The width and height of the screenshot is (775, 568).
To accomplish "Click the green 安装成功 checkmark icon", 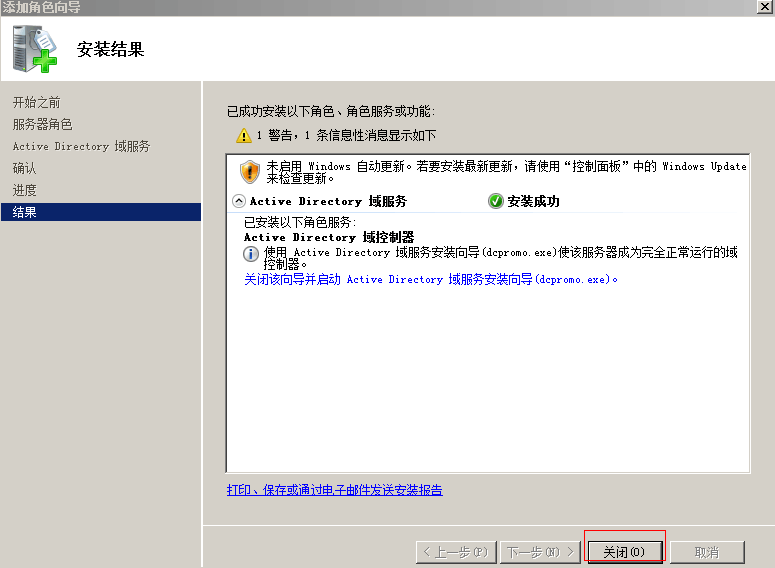I will click(x=495, y=201).
